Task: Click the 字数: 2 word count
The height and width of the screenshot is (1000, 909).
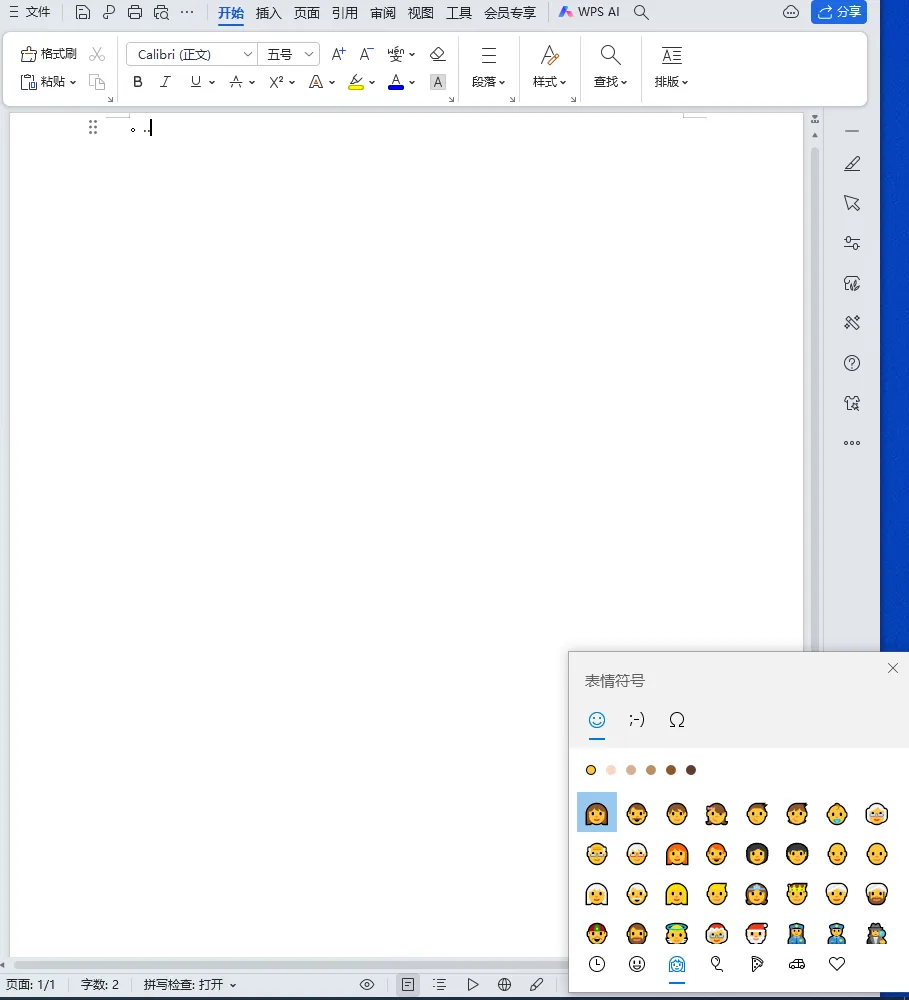Action: pyautogui.click(x=100, y=985)
